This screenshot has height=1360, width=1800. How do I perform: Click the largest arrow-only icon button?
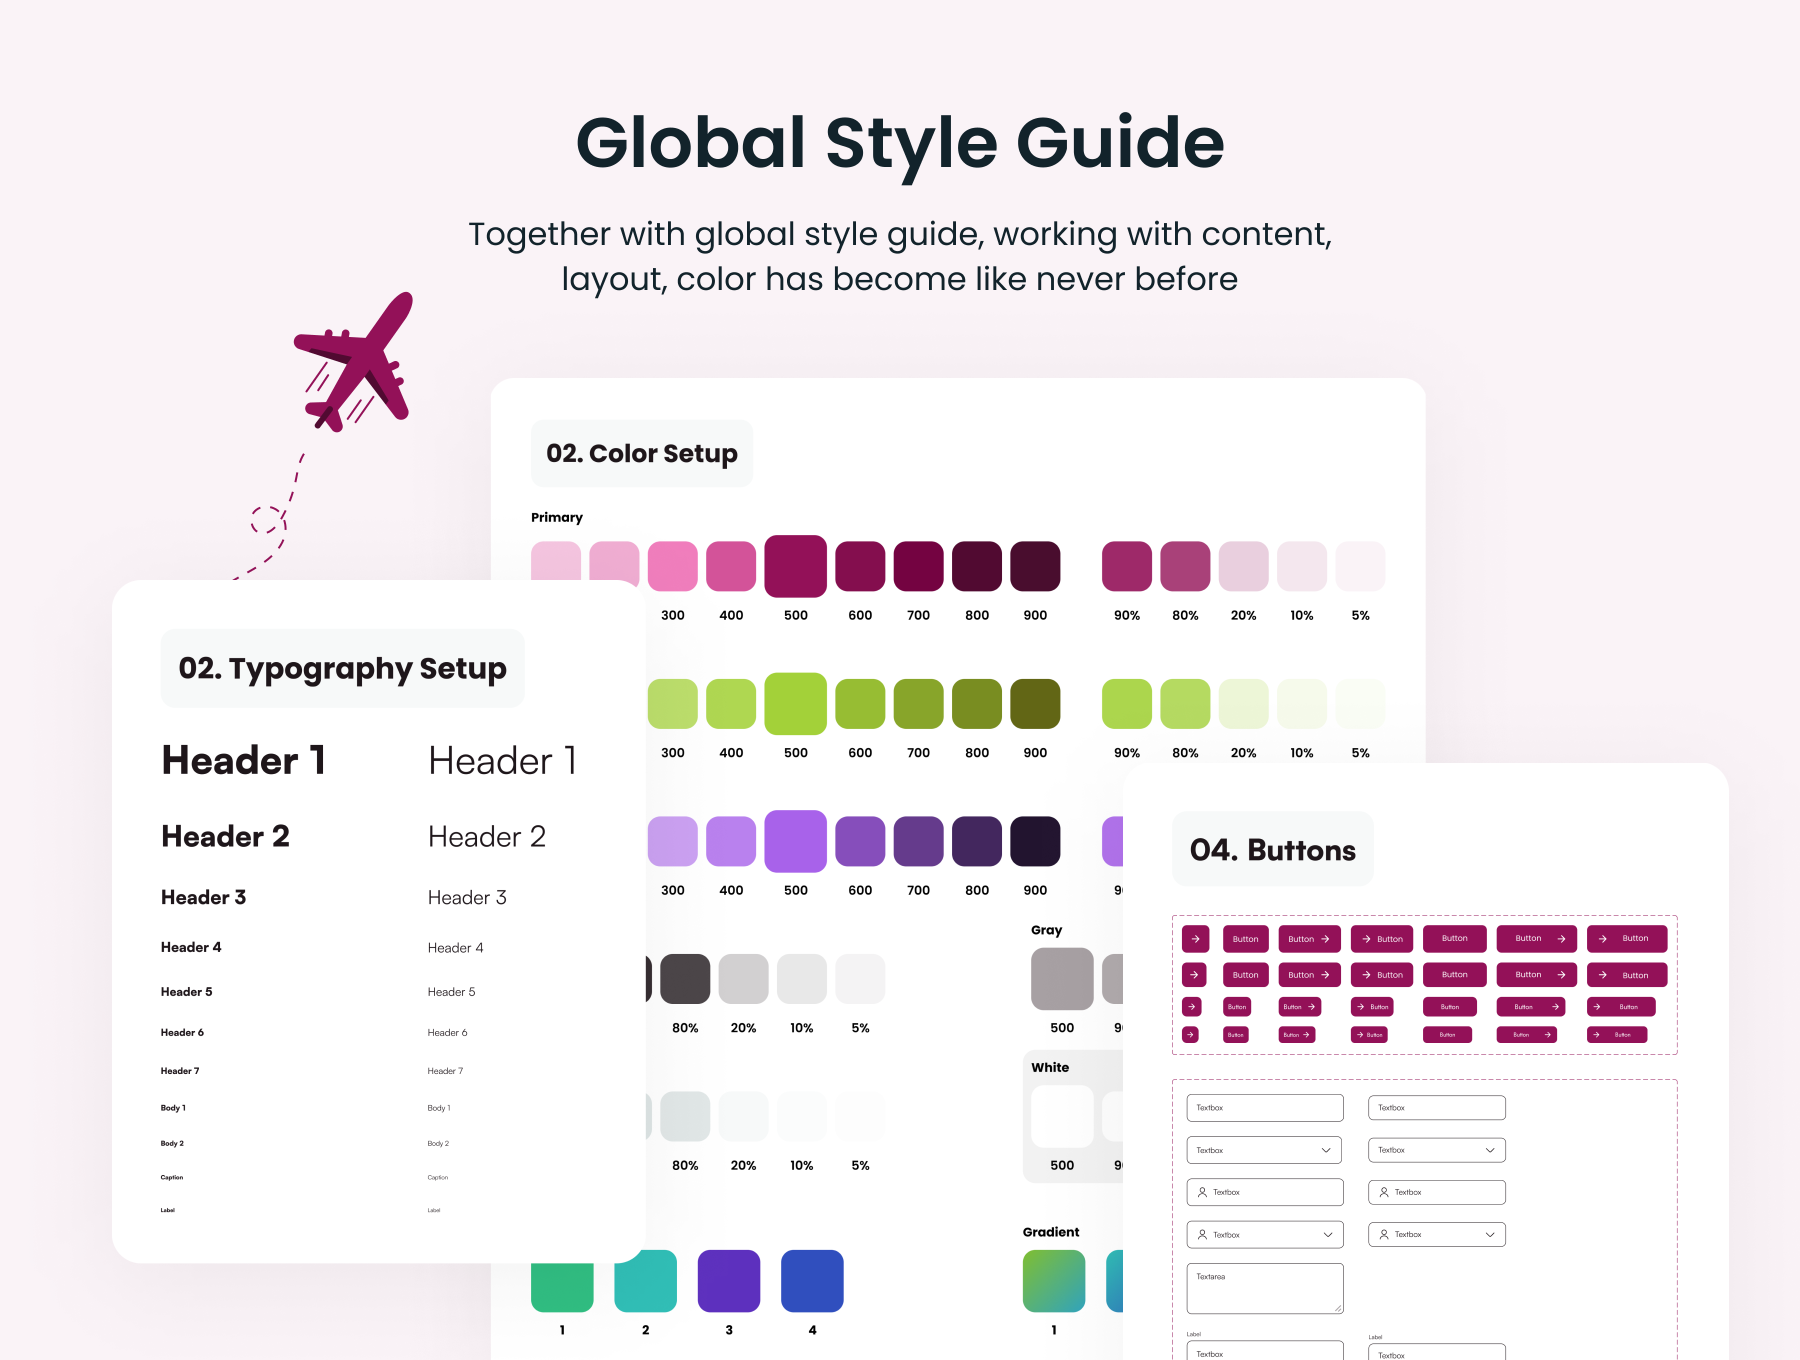pyautogui.click(x=1195, y=939)
